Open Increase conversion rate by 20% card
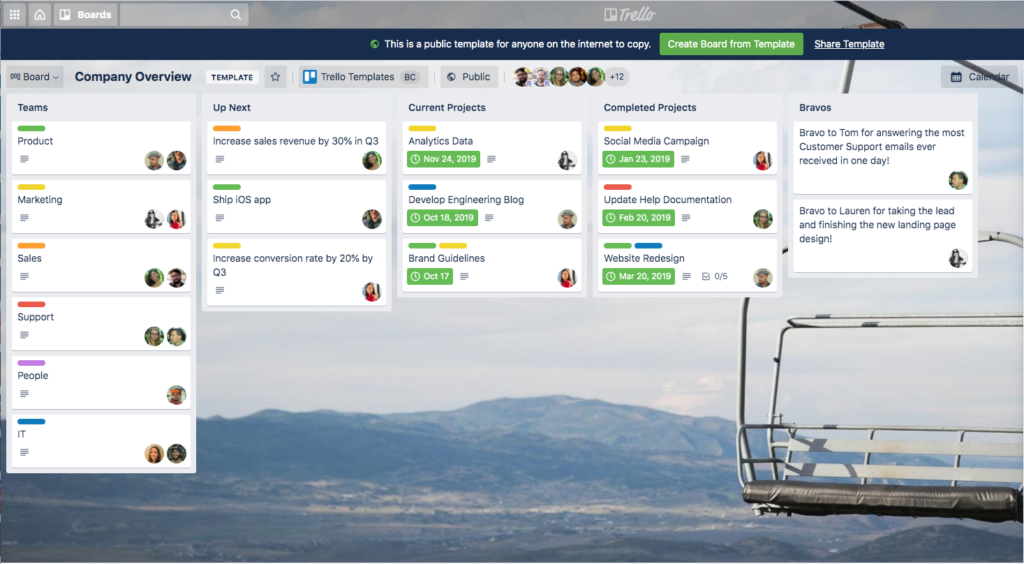The height and width of the screenshot is (564, 1024). (x=296, y=272)
